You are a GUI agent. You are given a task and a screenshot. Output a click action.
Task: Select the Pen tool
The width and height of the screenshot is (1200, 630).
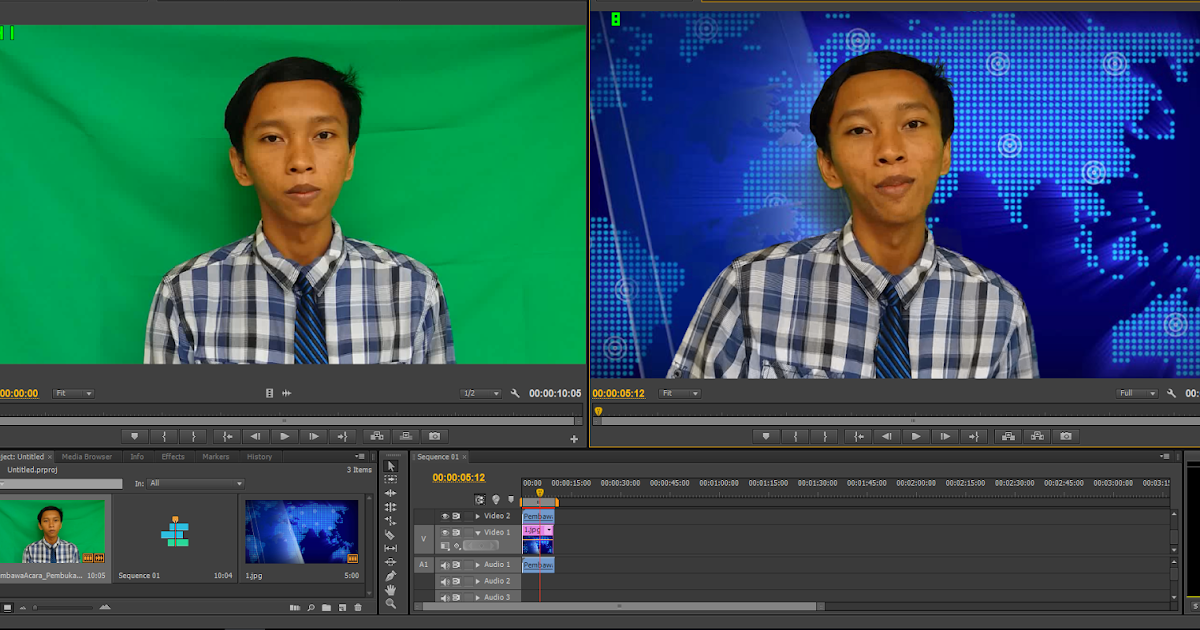[391, 576]
